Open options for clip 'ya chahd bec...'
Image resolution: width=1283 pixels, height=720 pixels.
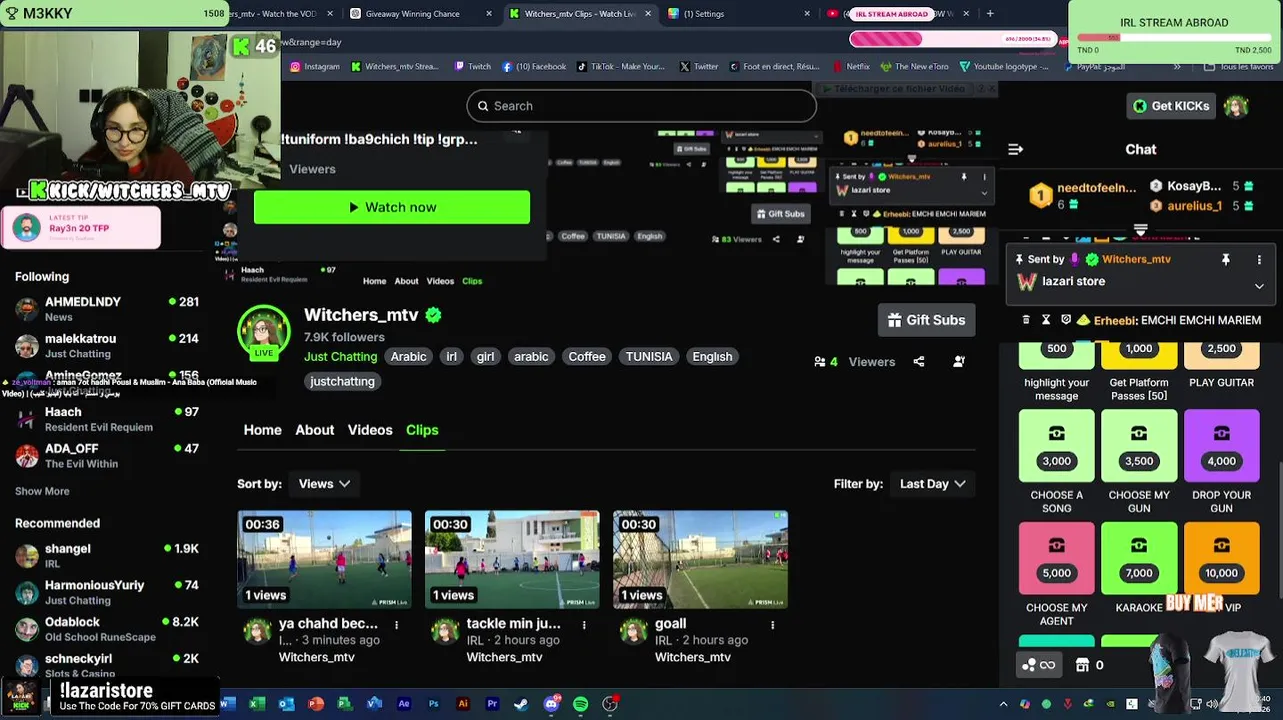[x=396, y=624]
